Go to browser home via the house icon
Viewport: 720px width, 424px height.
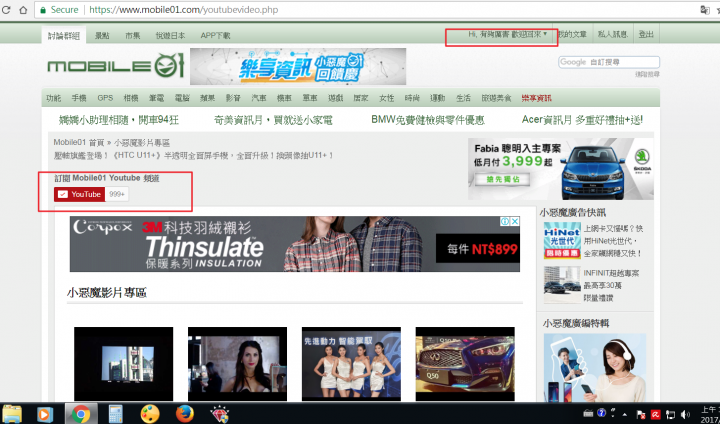coord(23,10)
